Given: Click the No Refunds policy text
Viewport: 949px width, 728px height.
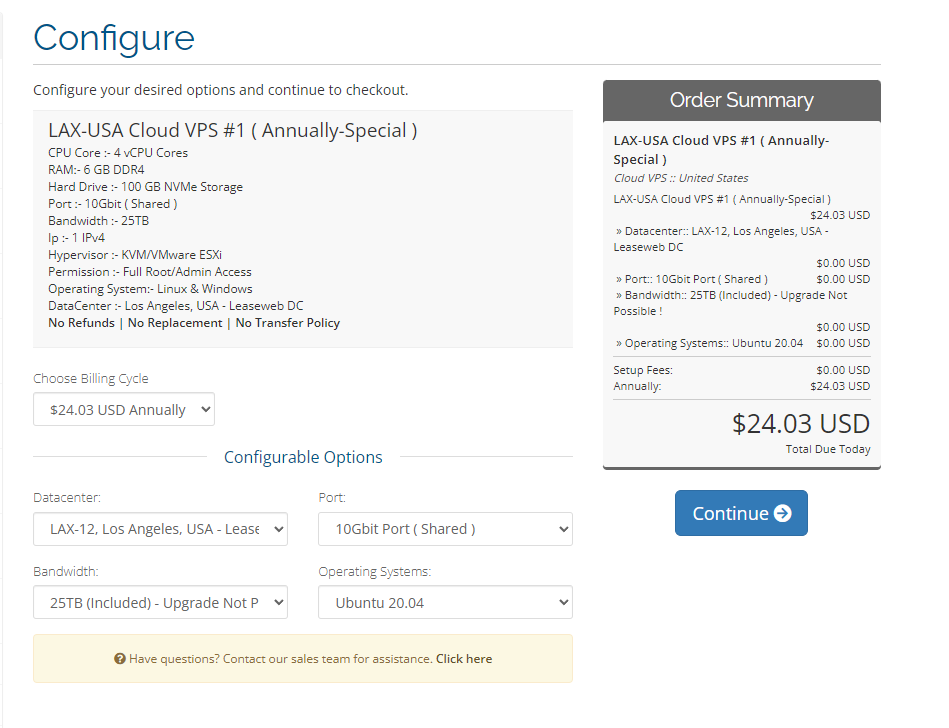Looking at the screenshot, I should click(81, 323).
